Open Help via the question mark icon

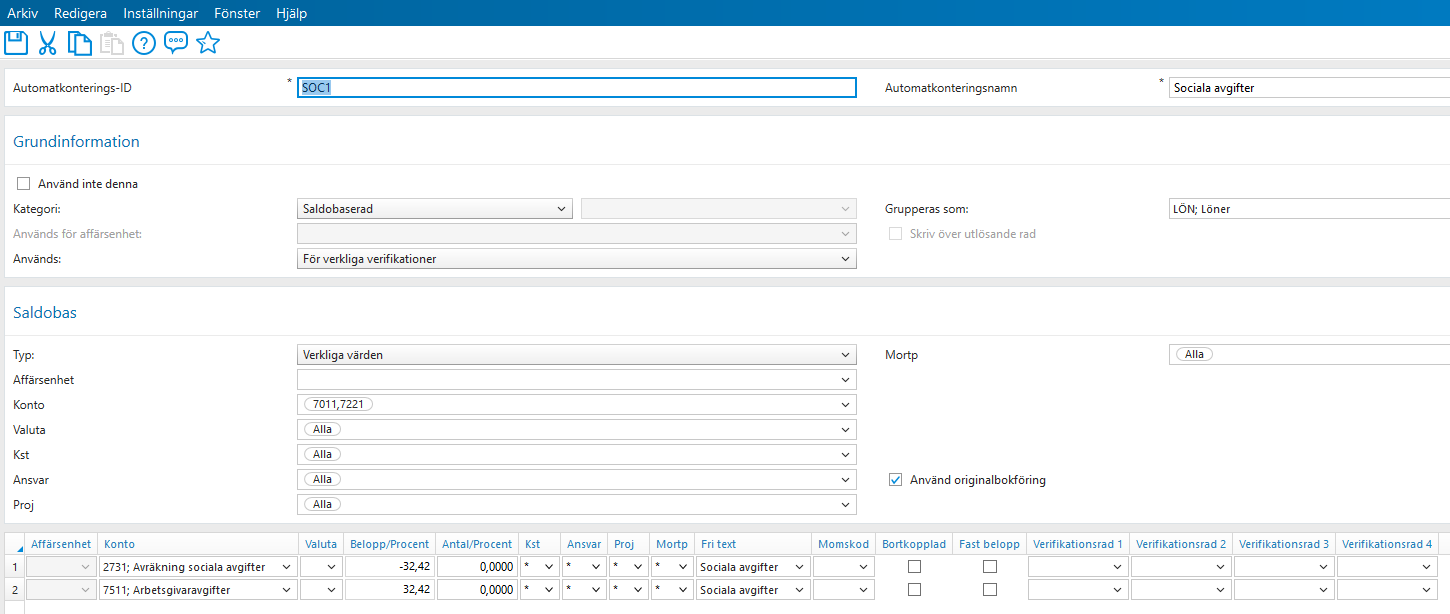pyautogui.click(x=143, y=42)
